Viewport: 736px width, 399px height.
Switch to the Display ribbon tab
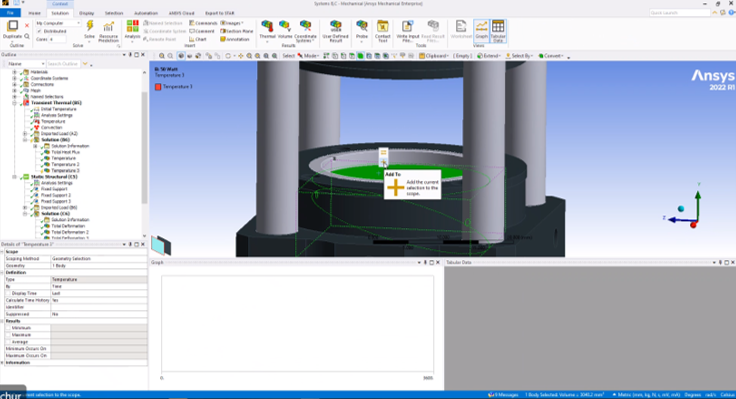click(x=86, y=13)
